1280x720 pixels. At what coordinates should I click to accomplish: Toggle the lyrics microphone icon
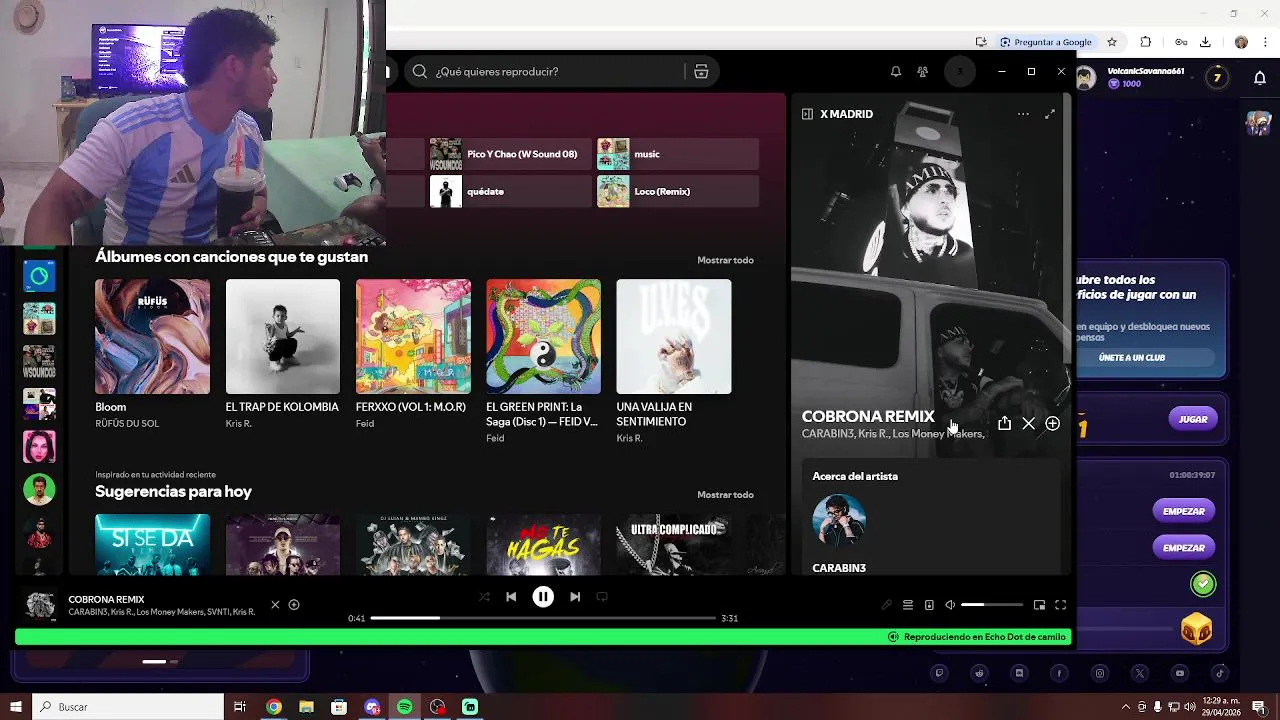pos(886,605)
